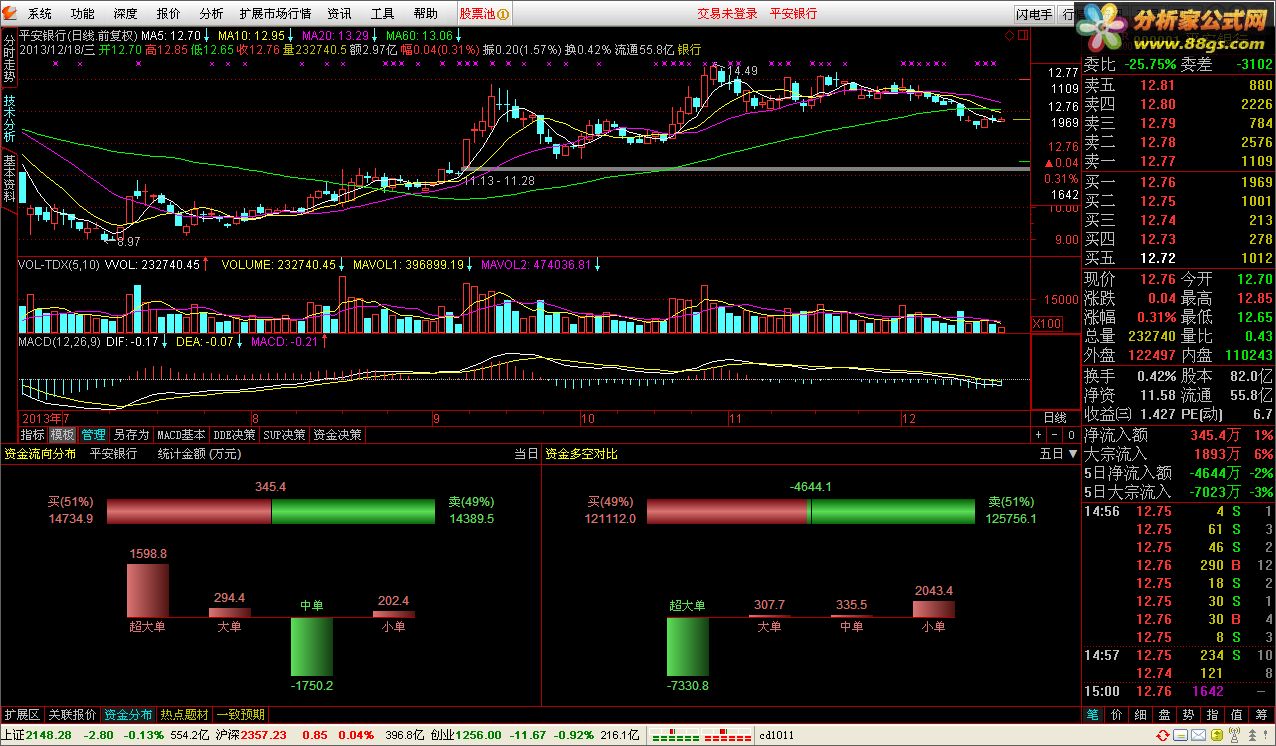Click the message window status icon
The image size is (1276, 746).
tap(1182, 736)
